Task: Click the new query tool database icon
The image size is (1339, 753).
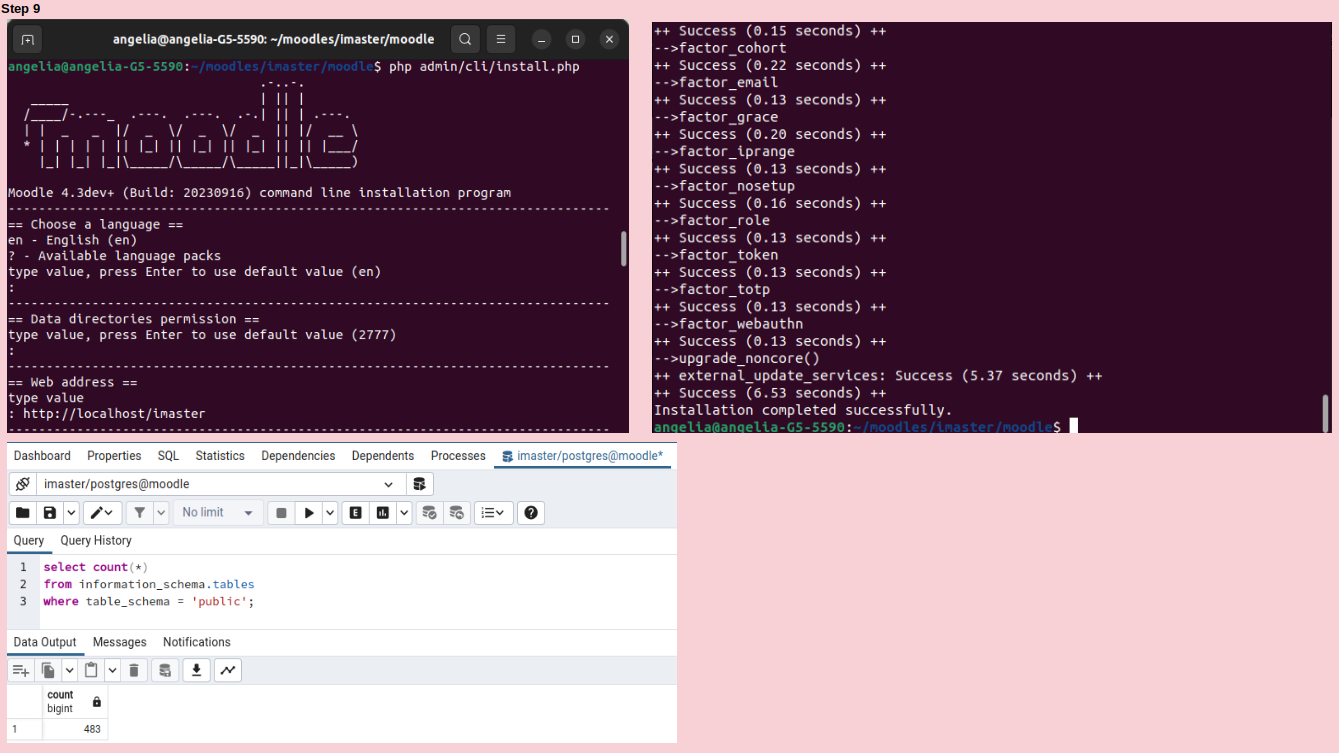Action: [420, 484]
